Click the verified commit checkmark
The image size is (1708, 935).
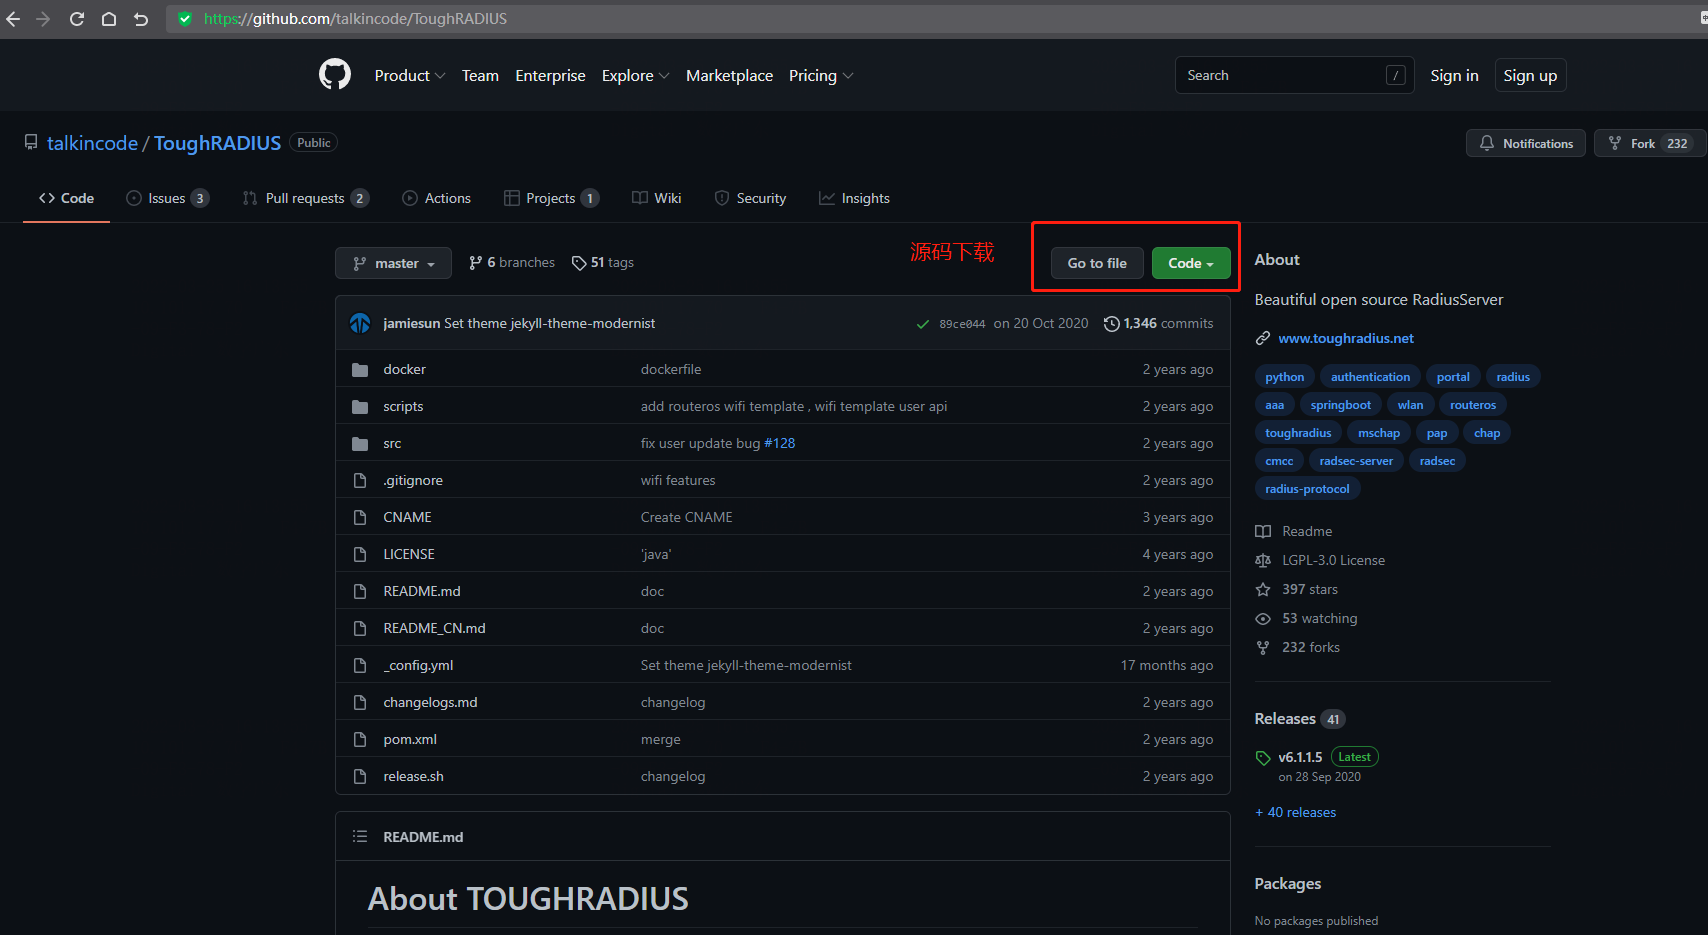pyautogui.click(x=922, y=323)
